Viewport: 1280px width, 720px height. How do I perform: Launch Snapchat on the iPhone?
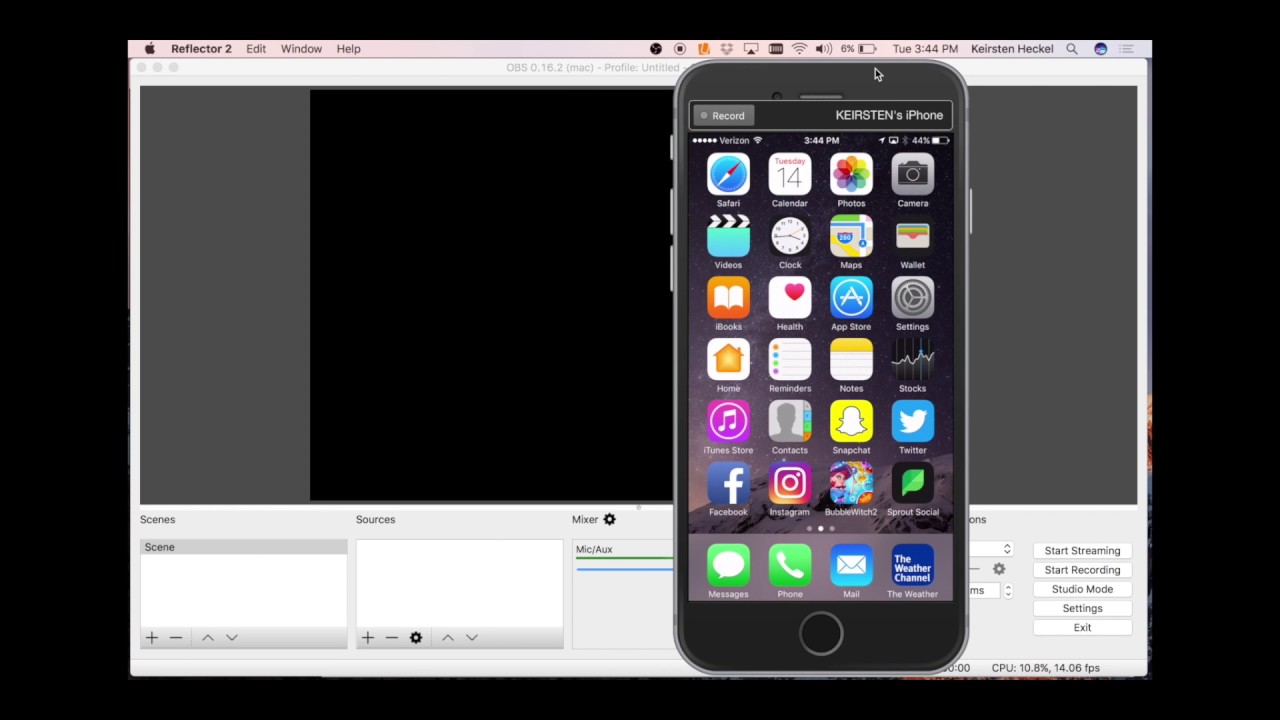pos(851,422)
